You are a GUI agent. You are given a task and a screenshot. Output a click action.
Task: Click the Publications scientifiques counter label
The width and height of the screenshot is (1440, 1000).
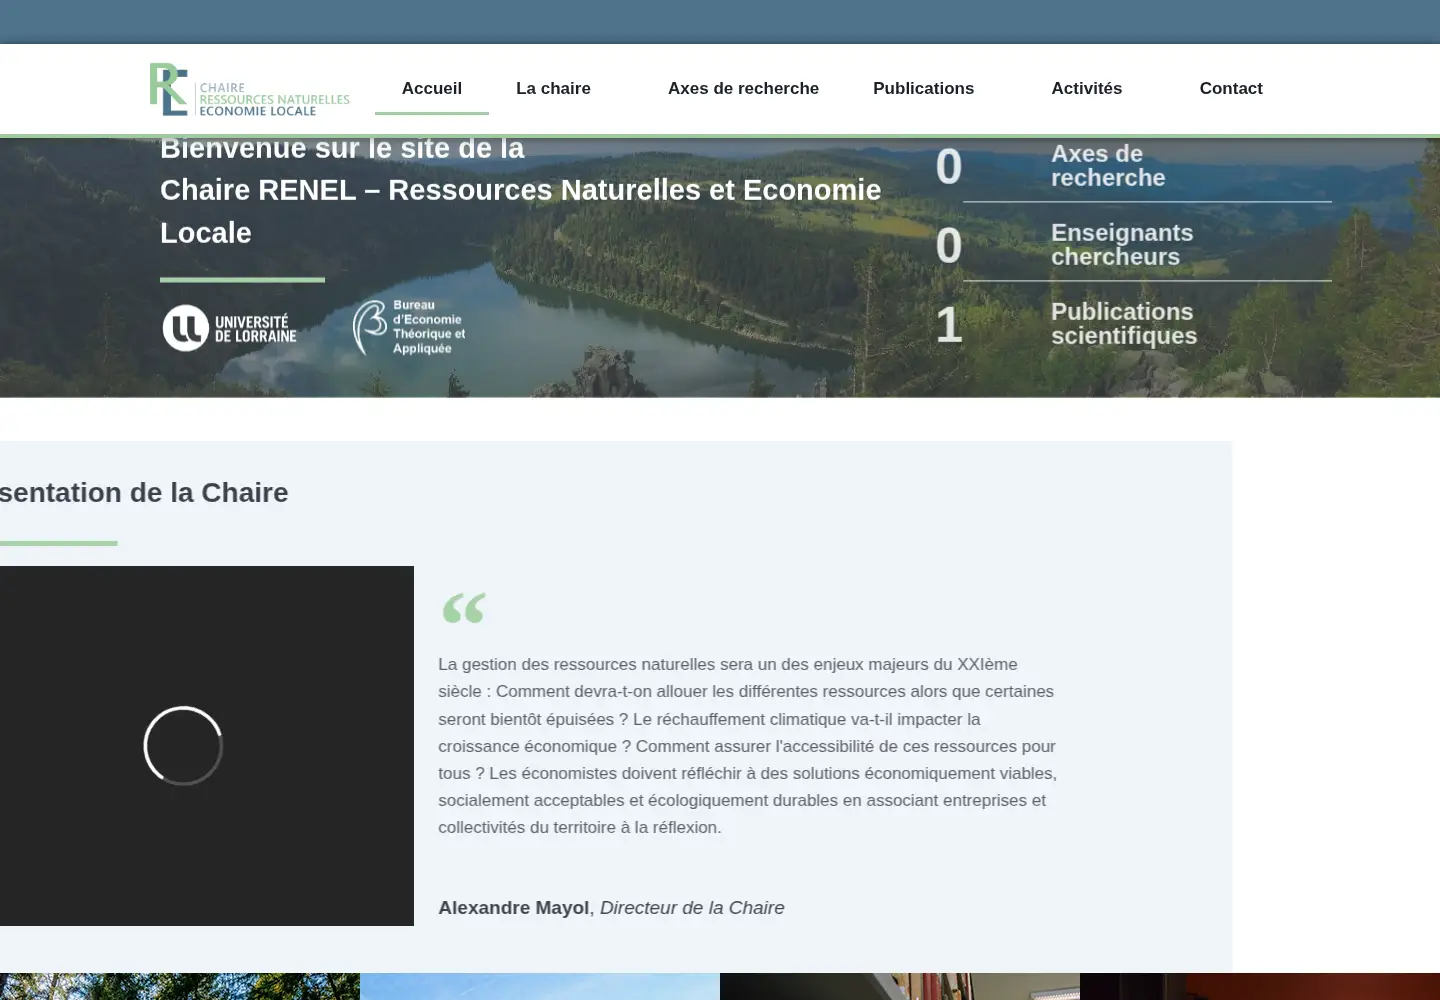[x=1124, y=324]
